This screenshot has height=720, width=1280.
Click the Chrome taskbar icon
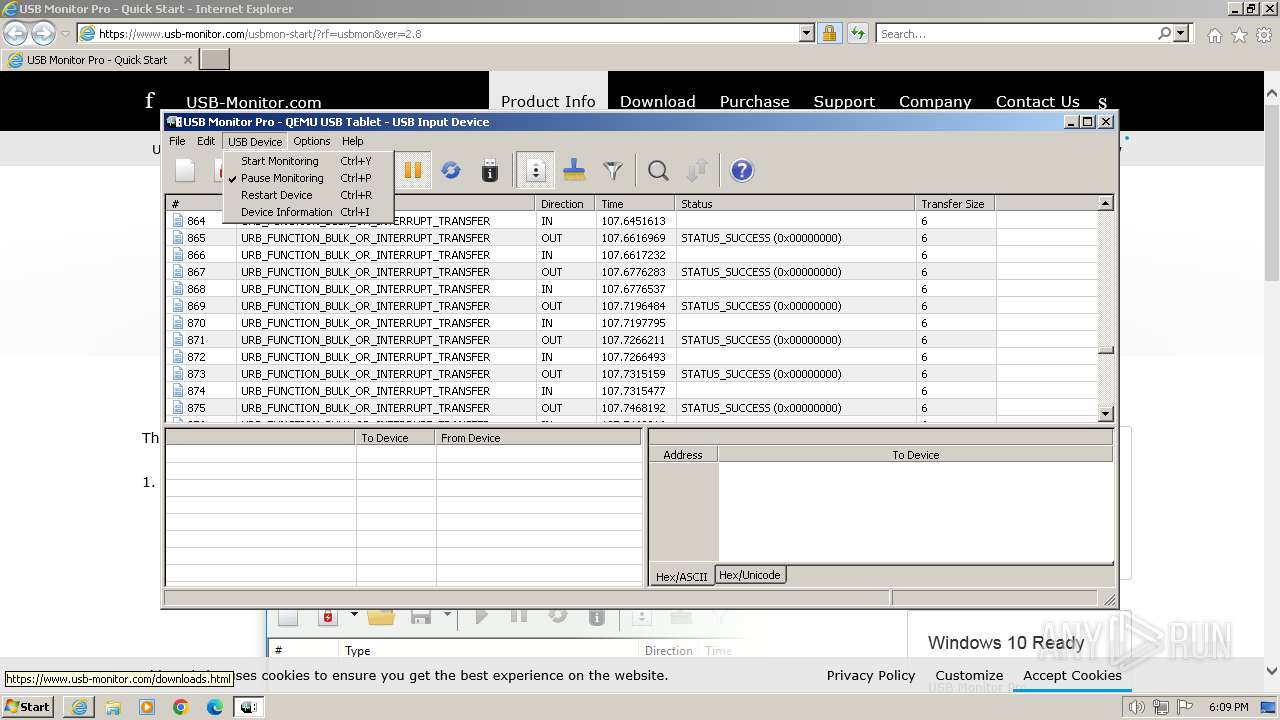181,707
